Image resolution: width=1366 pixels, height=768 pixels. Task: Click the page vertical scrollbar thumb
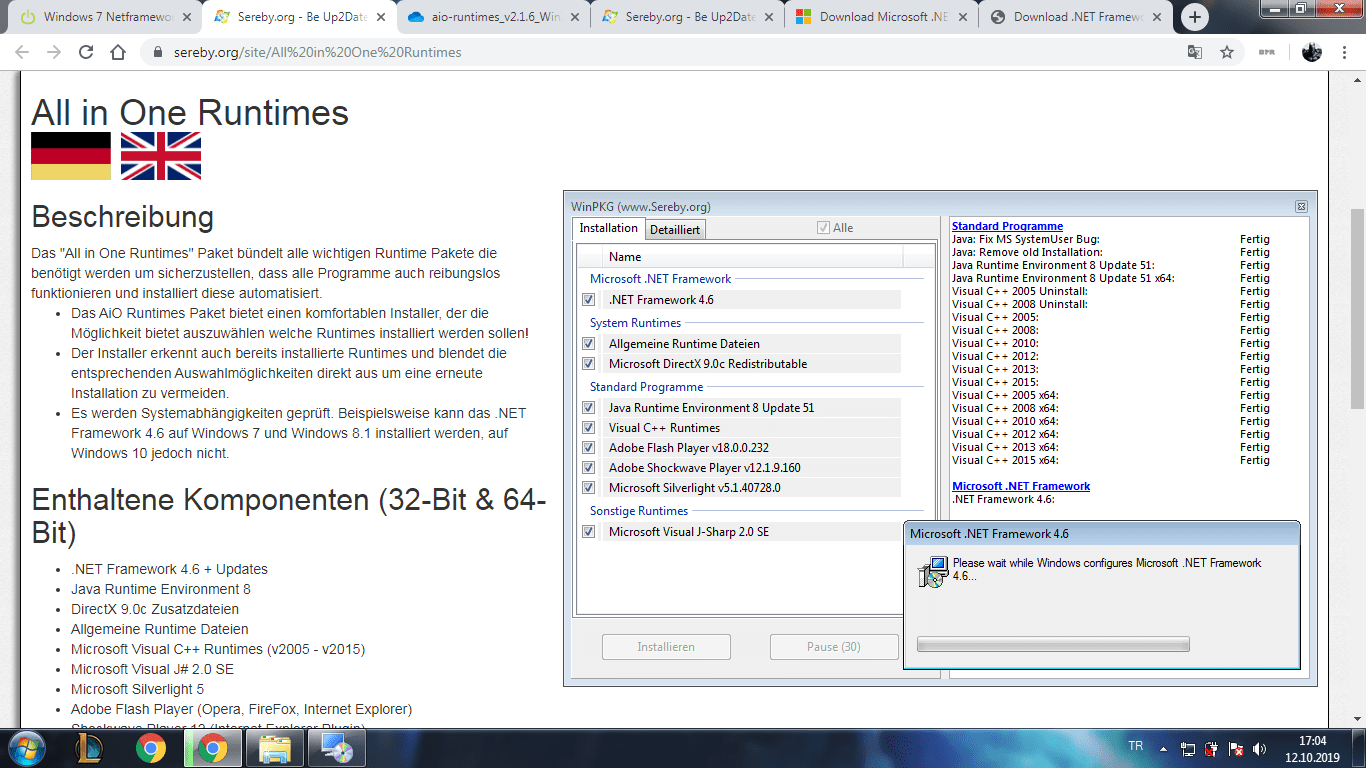pos(1357,309)
